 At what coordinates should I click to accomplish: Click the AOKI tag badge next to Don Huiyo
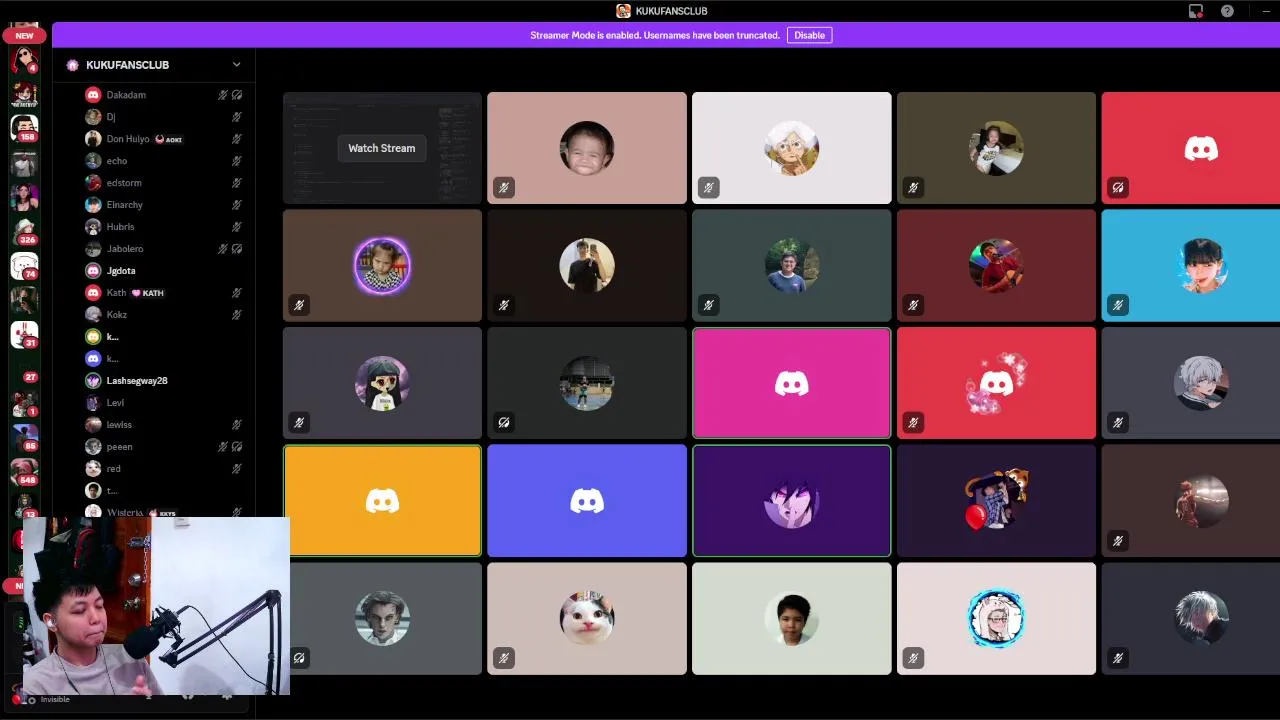[169, 139]
